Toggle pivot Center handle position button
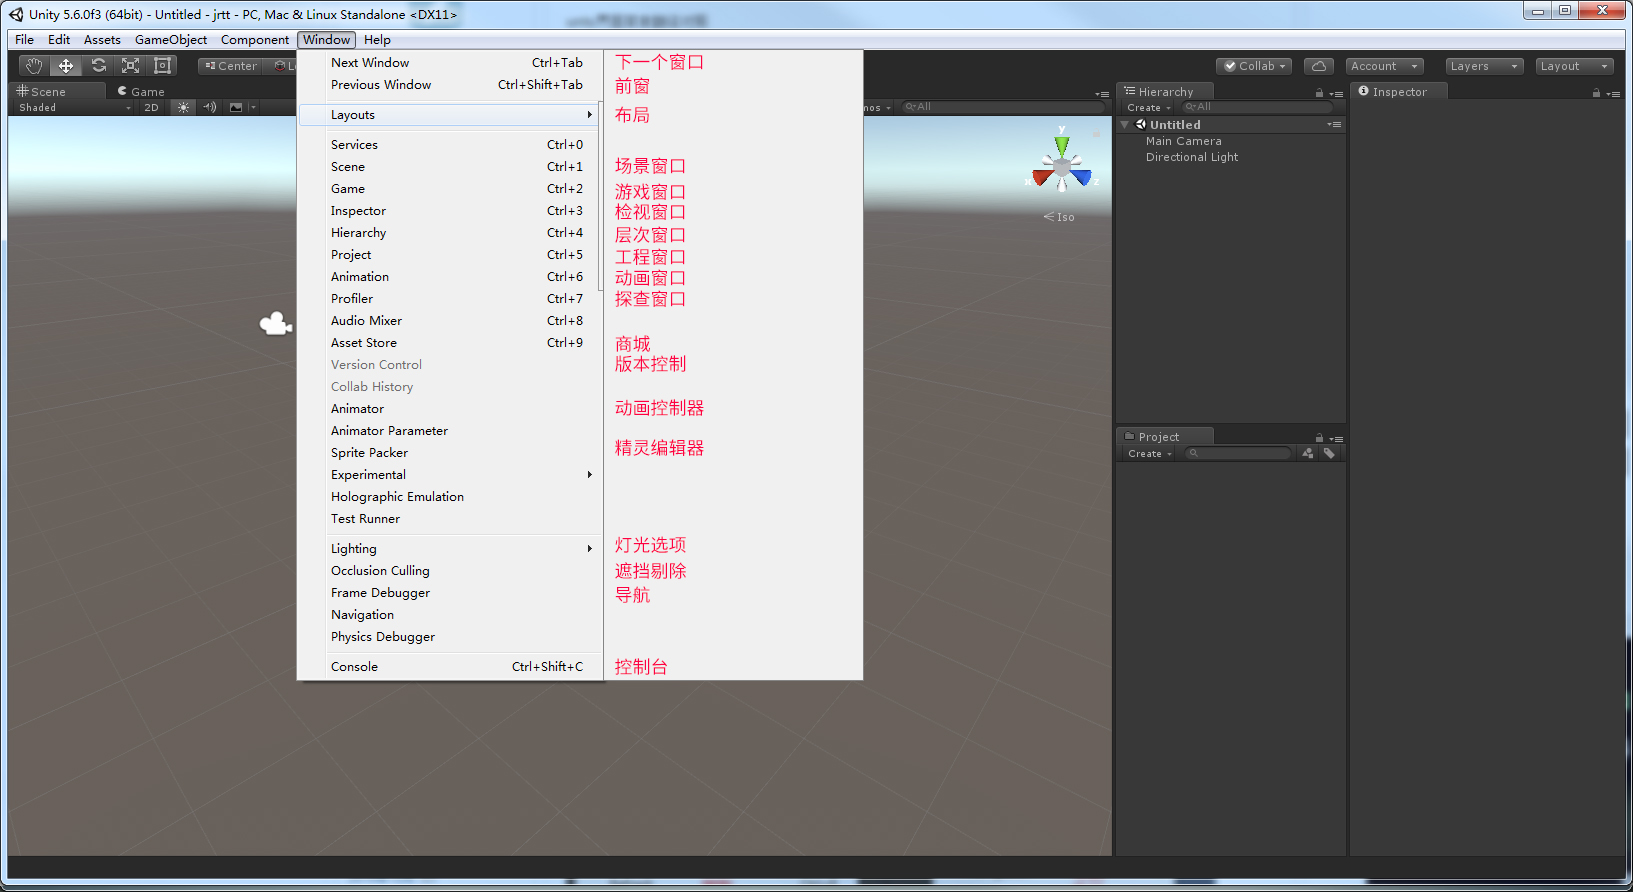 (231, 66)
